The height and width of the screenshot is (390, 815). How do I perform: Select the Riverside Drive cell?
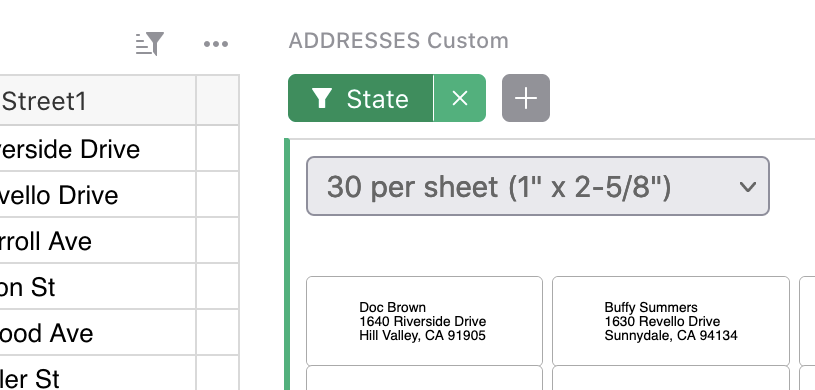point(98,148)
